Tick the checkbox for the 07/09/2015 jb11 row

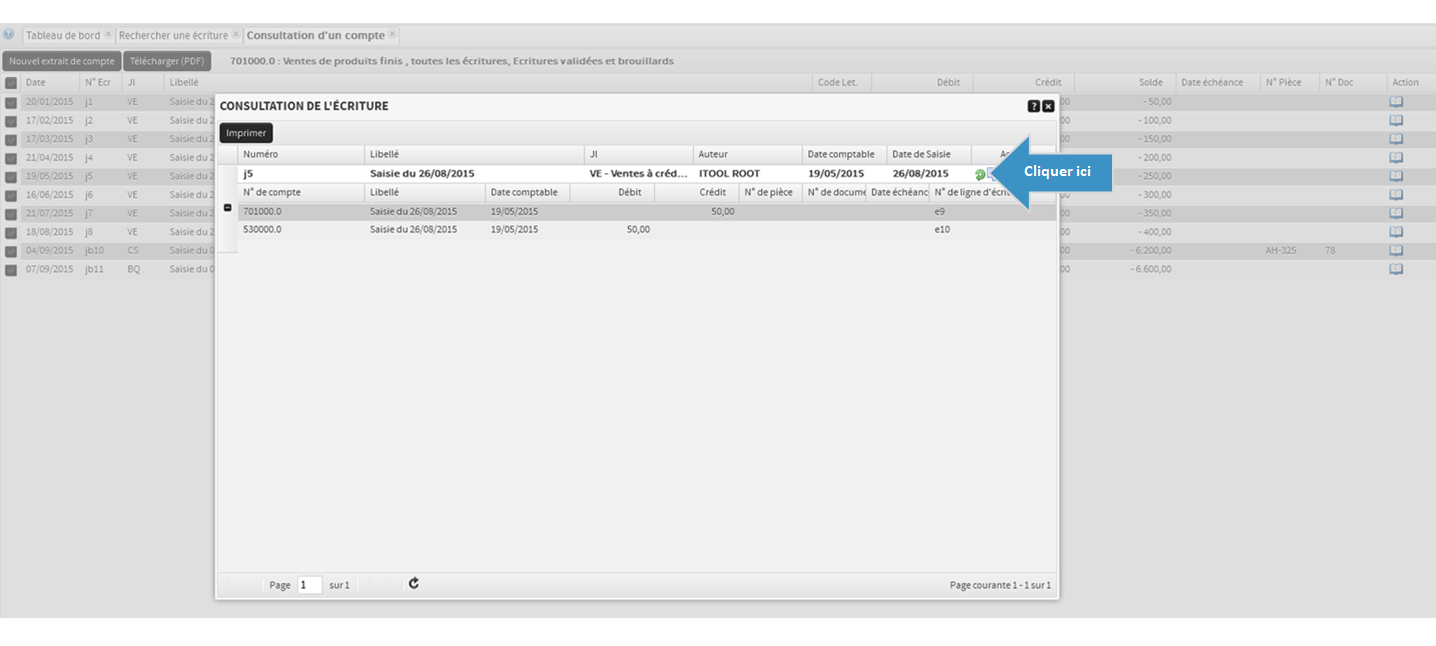click(x=10, y=270)
